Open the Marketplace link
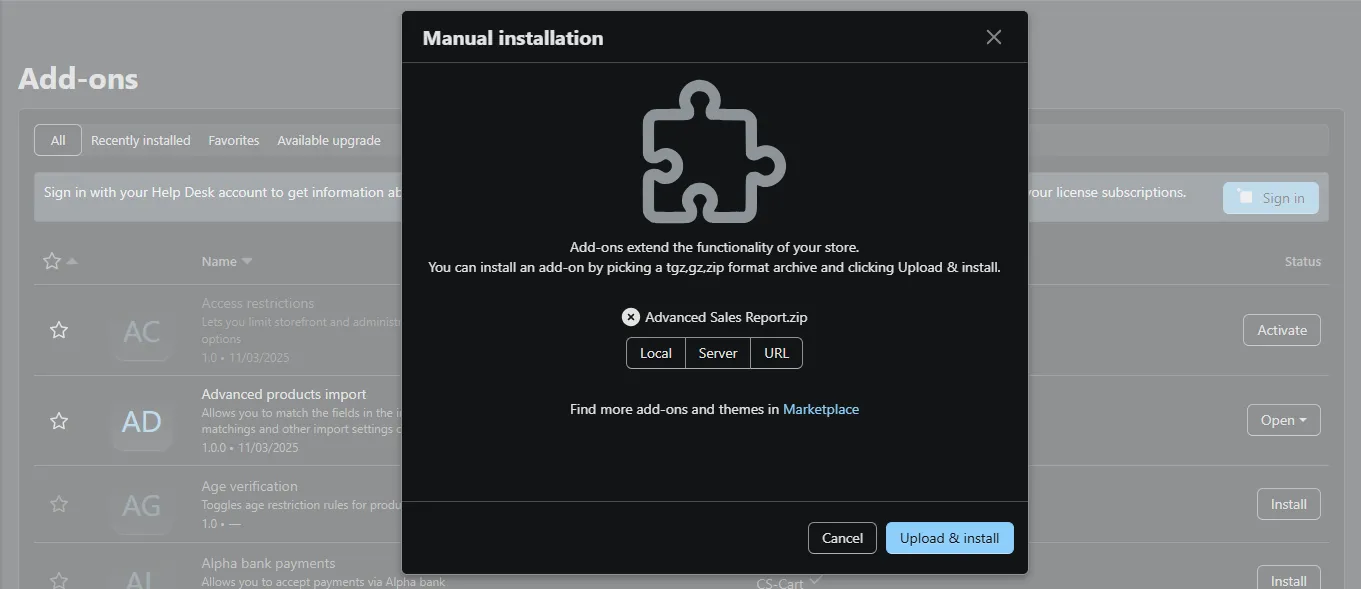 [821, 409]
